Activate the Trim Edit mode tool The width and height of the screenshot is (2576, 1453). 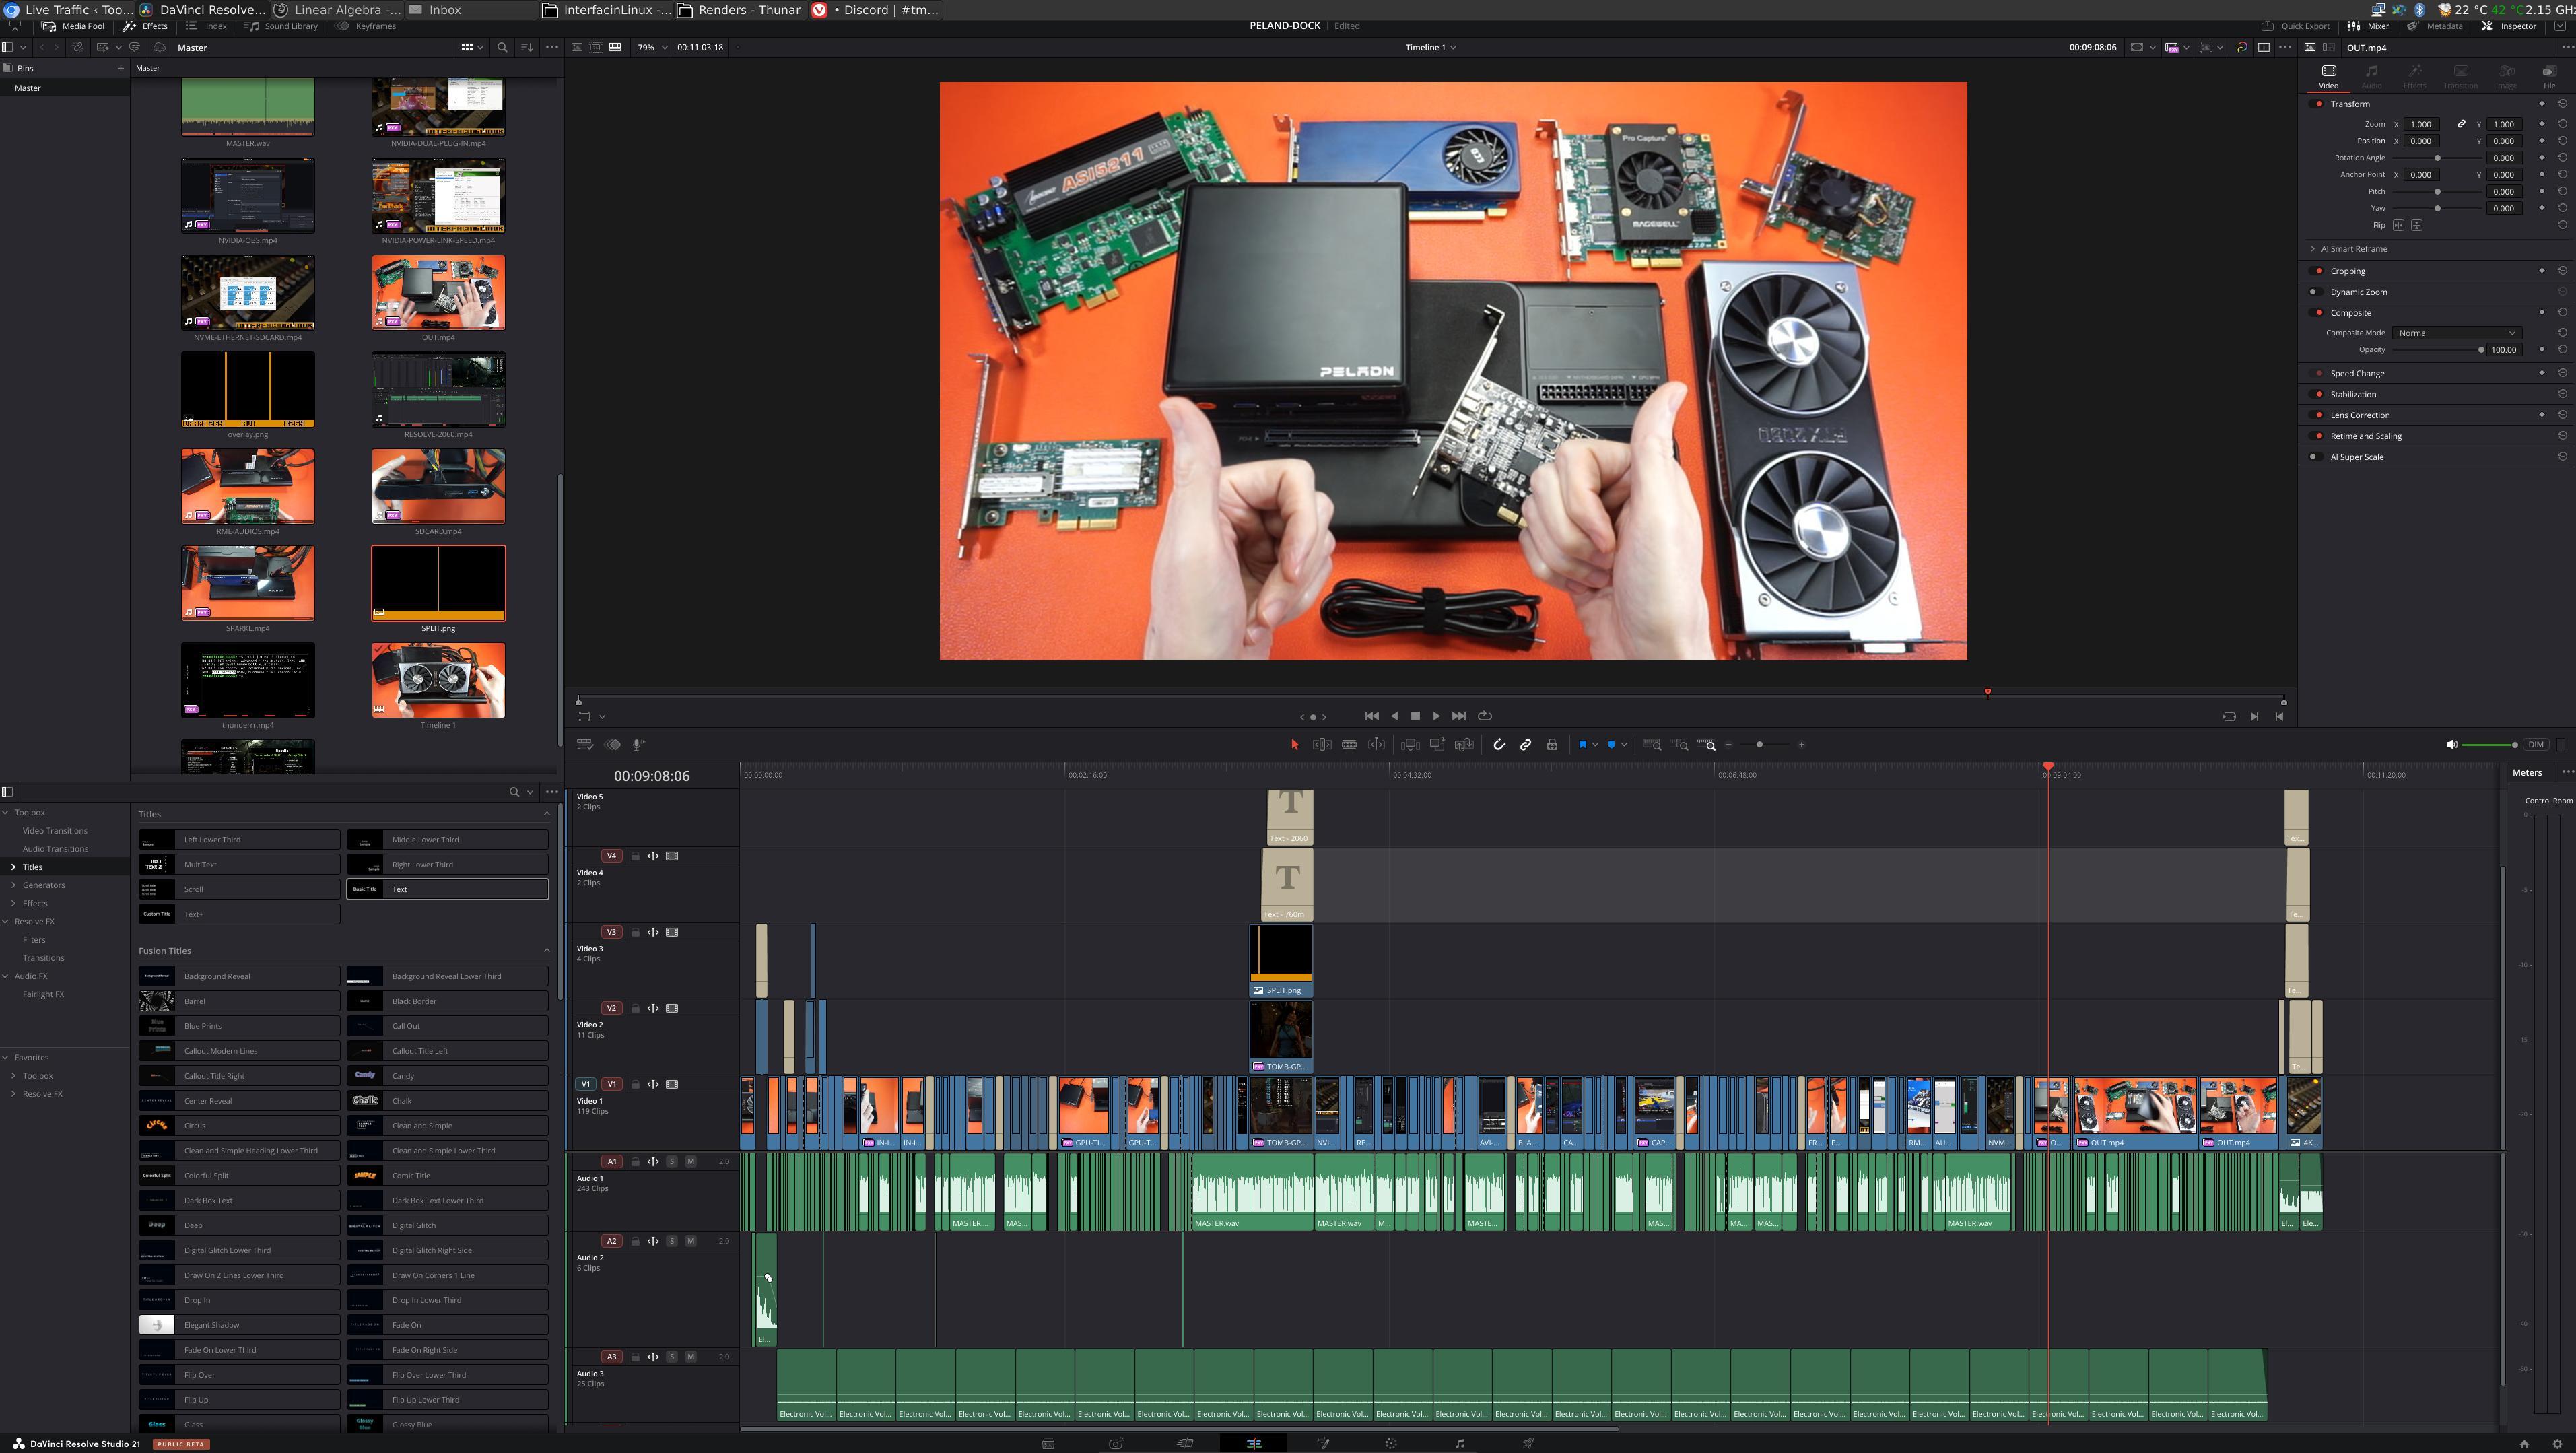coord(1321,745)
